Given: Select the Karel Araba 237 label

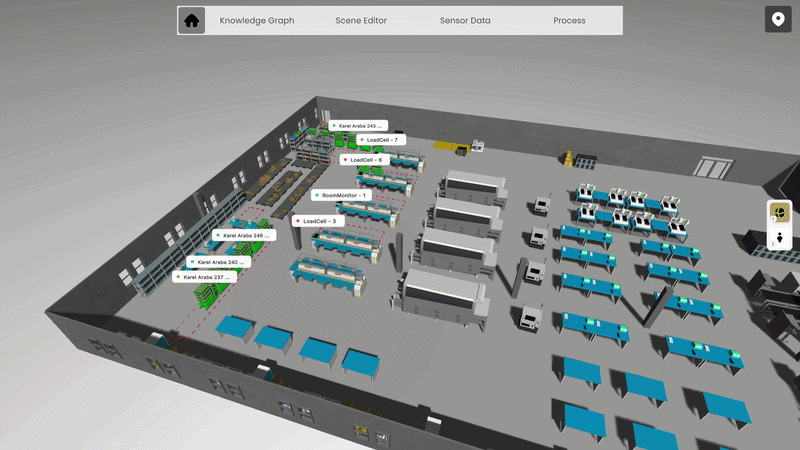Looking at the screenshot, I should pos(204,277).
